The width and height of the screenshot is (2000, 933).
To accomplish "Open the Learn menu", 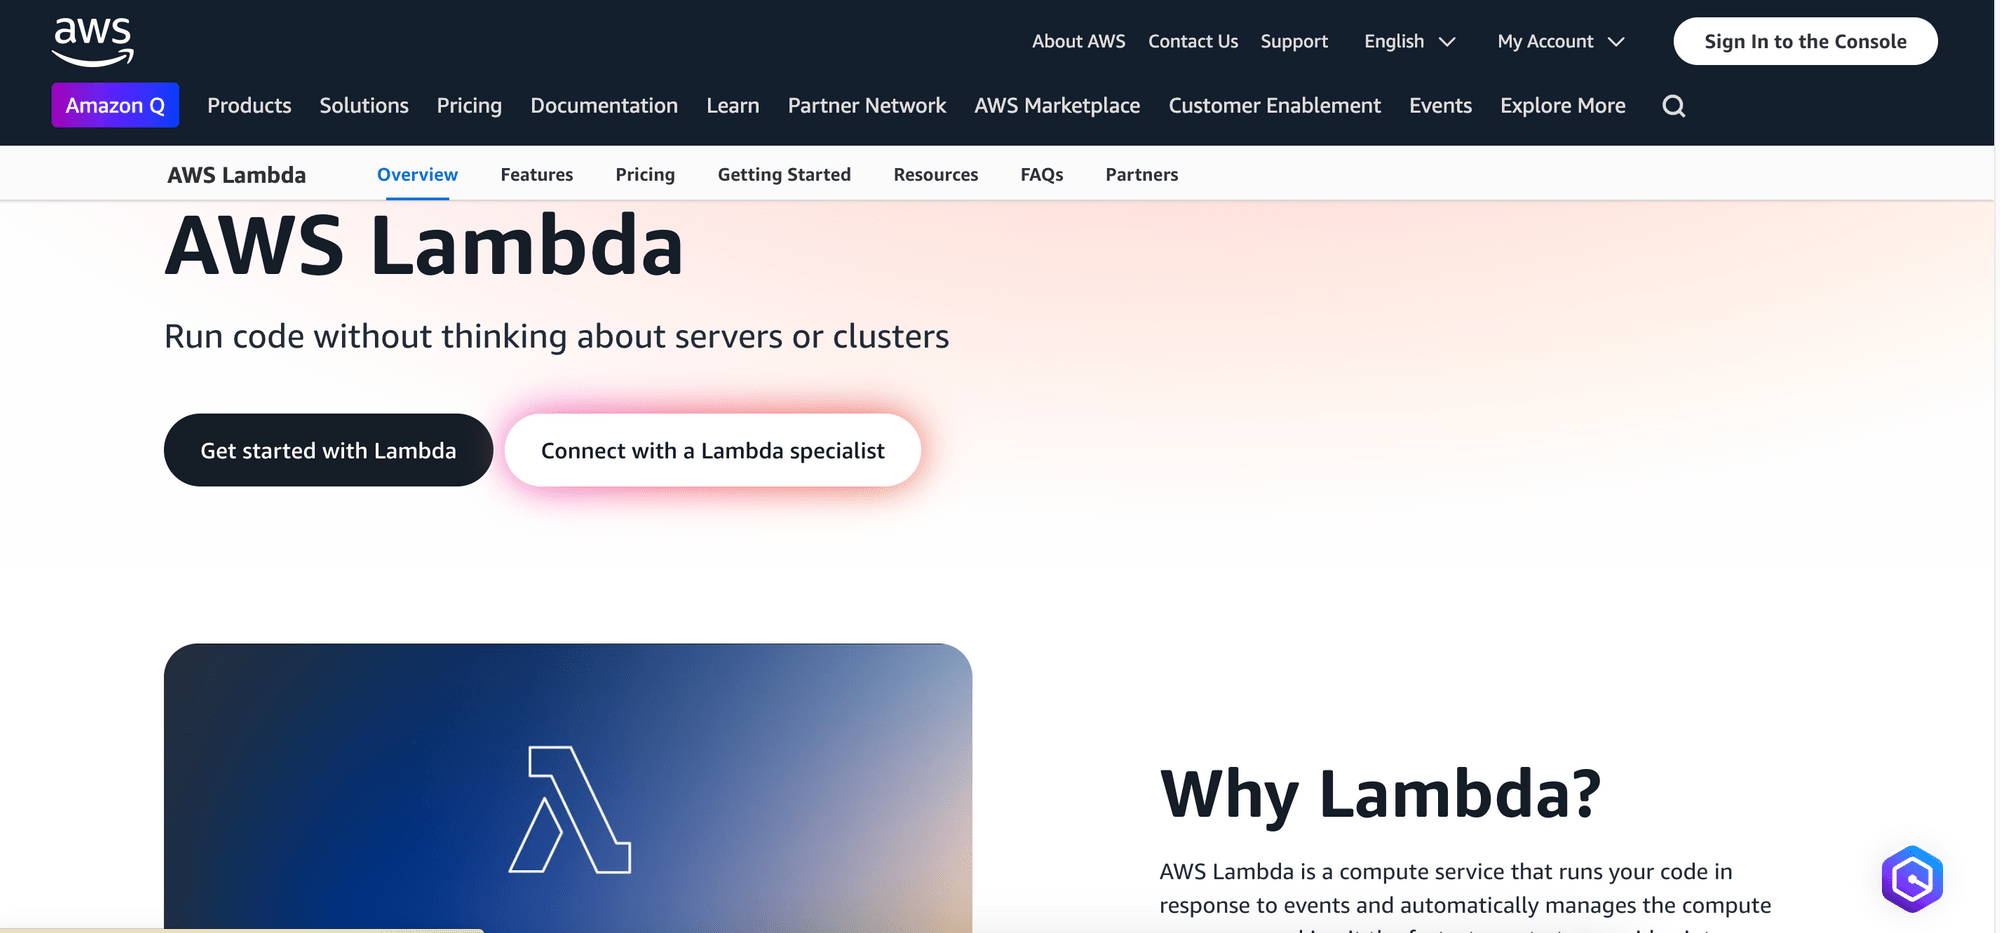I will [733, 105].
